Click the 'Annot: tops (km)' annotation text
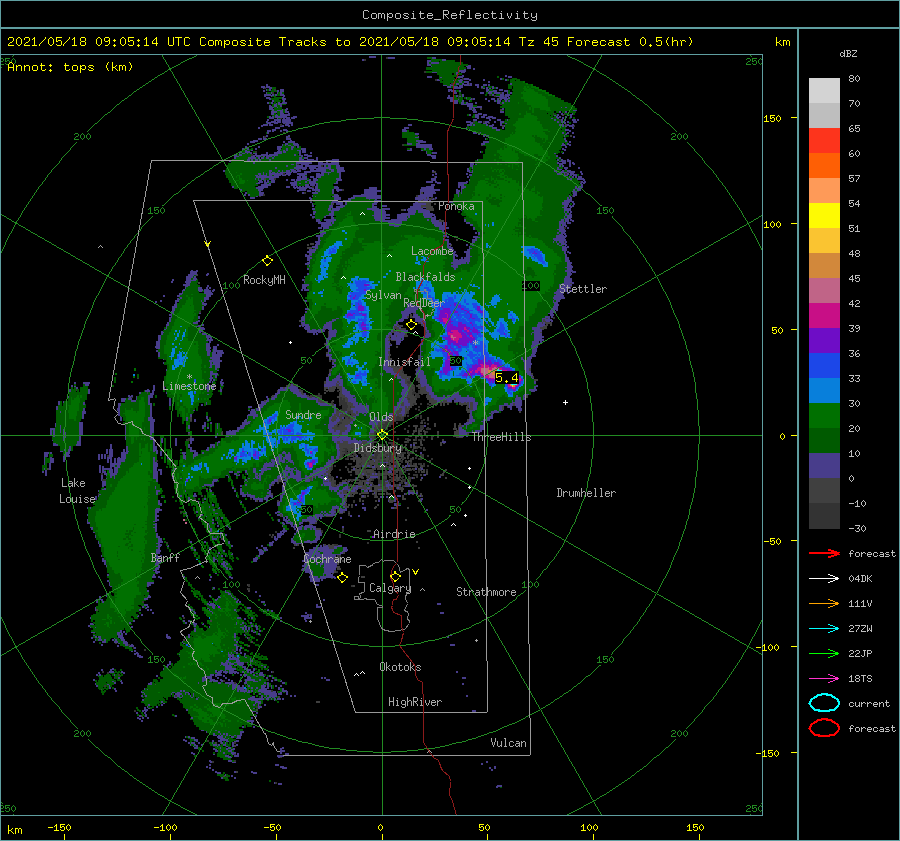 coord(70,67)
